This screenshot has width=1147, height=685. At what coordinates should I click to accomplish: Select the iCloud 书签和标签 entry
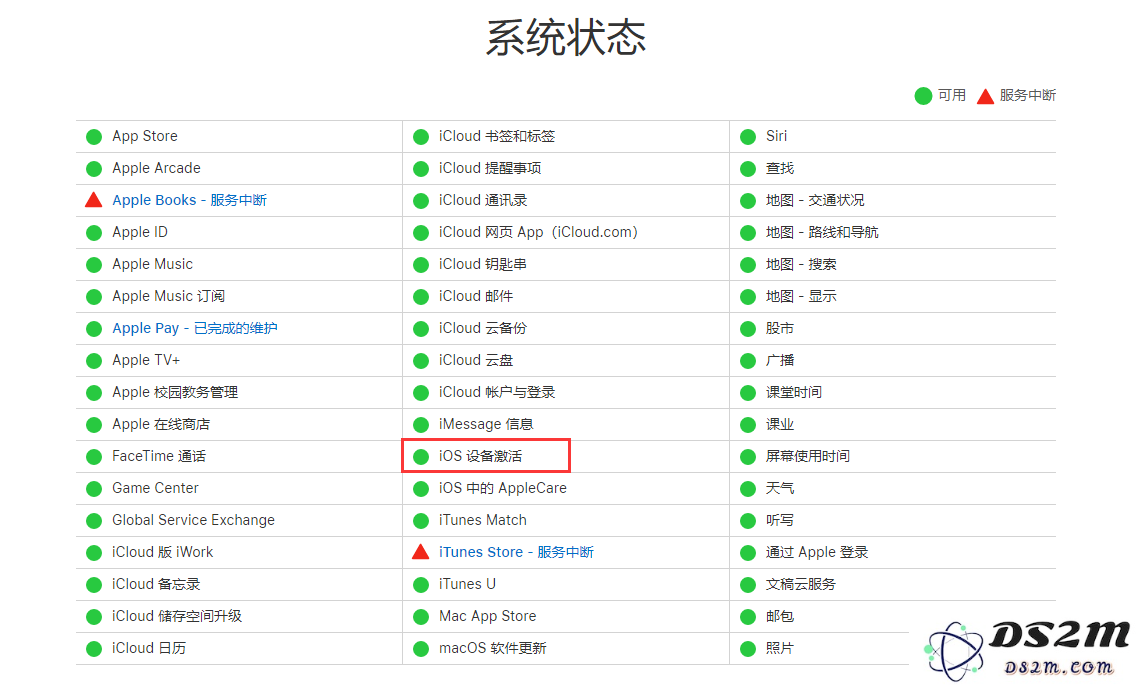click(x=497, y=136)
